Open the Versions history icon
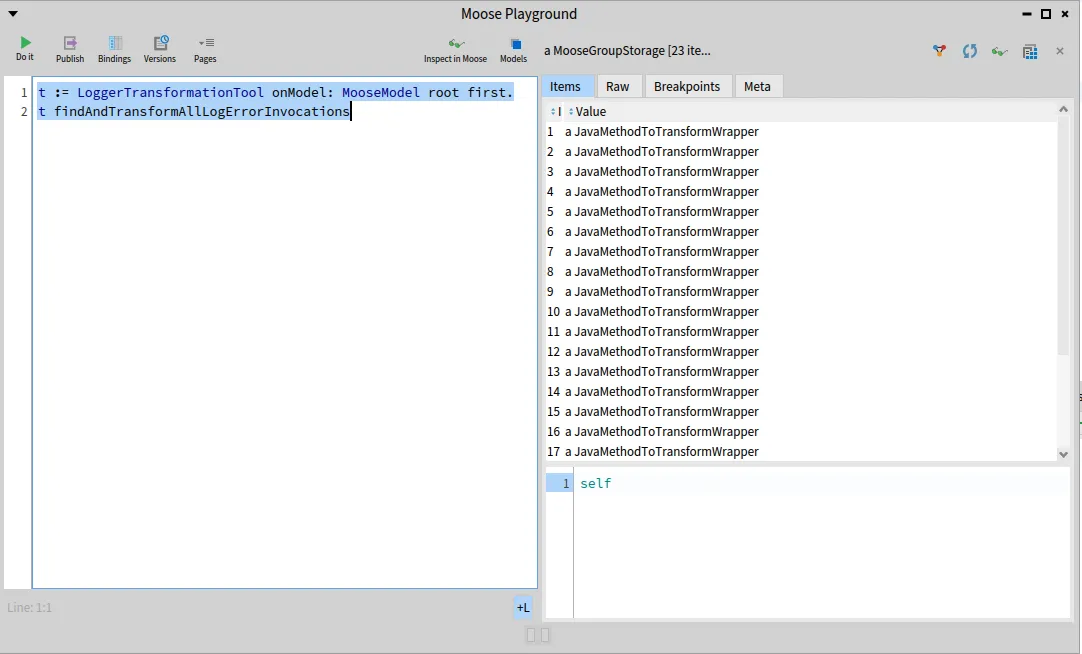This screenshot has height=654, width=1082. pos(160,50)
